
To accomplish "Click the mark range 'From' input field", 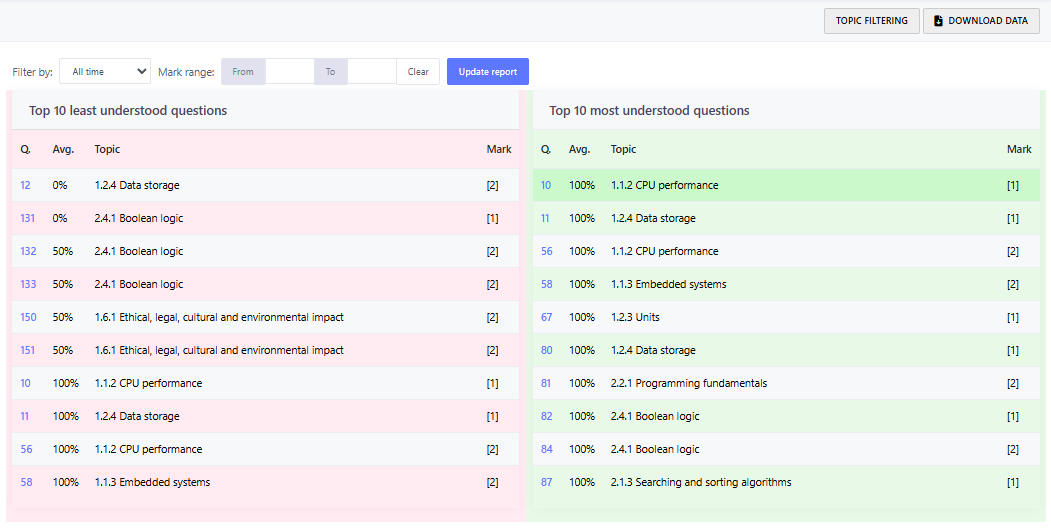I will tap(290, 72).
